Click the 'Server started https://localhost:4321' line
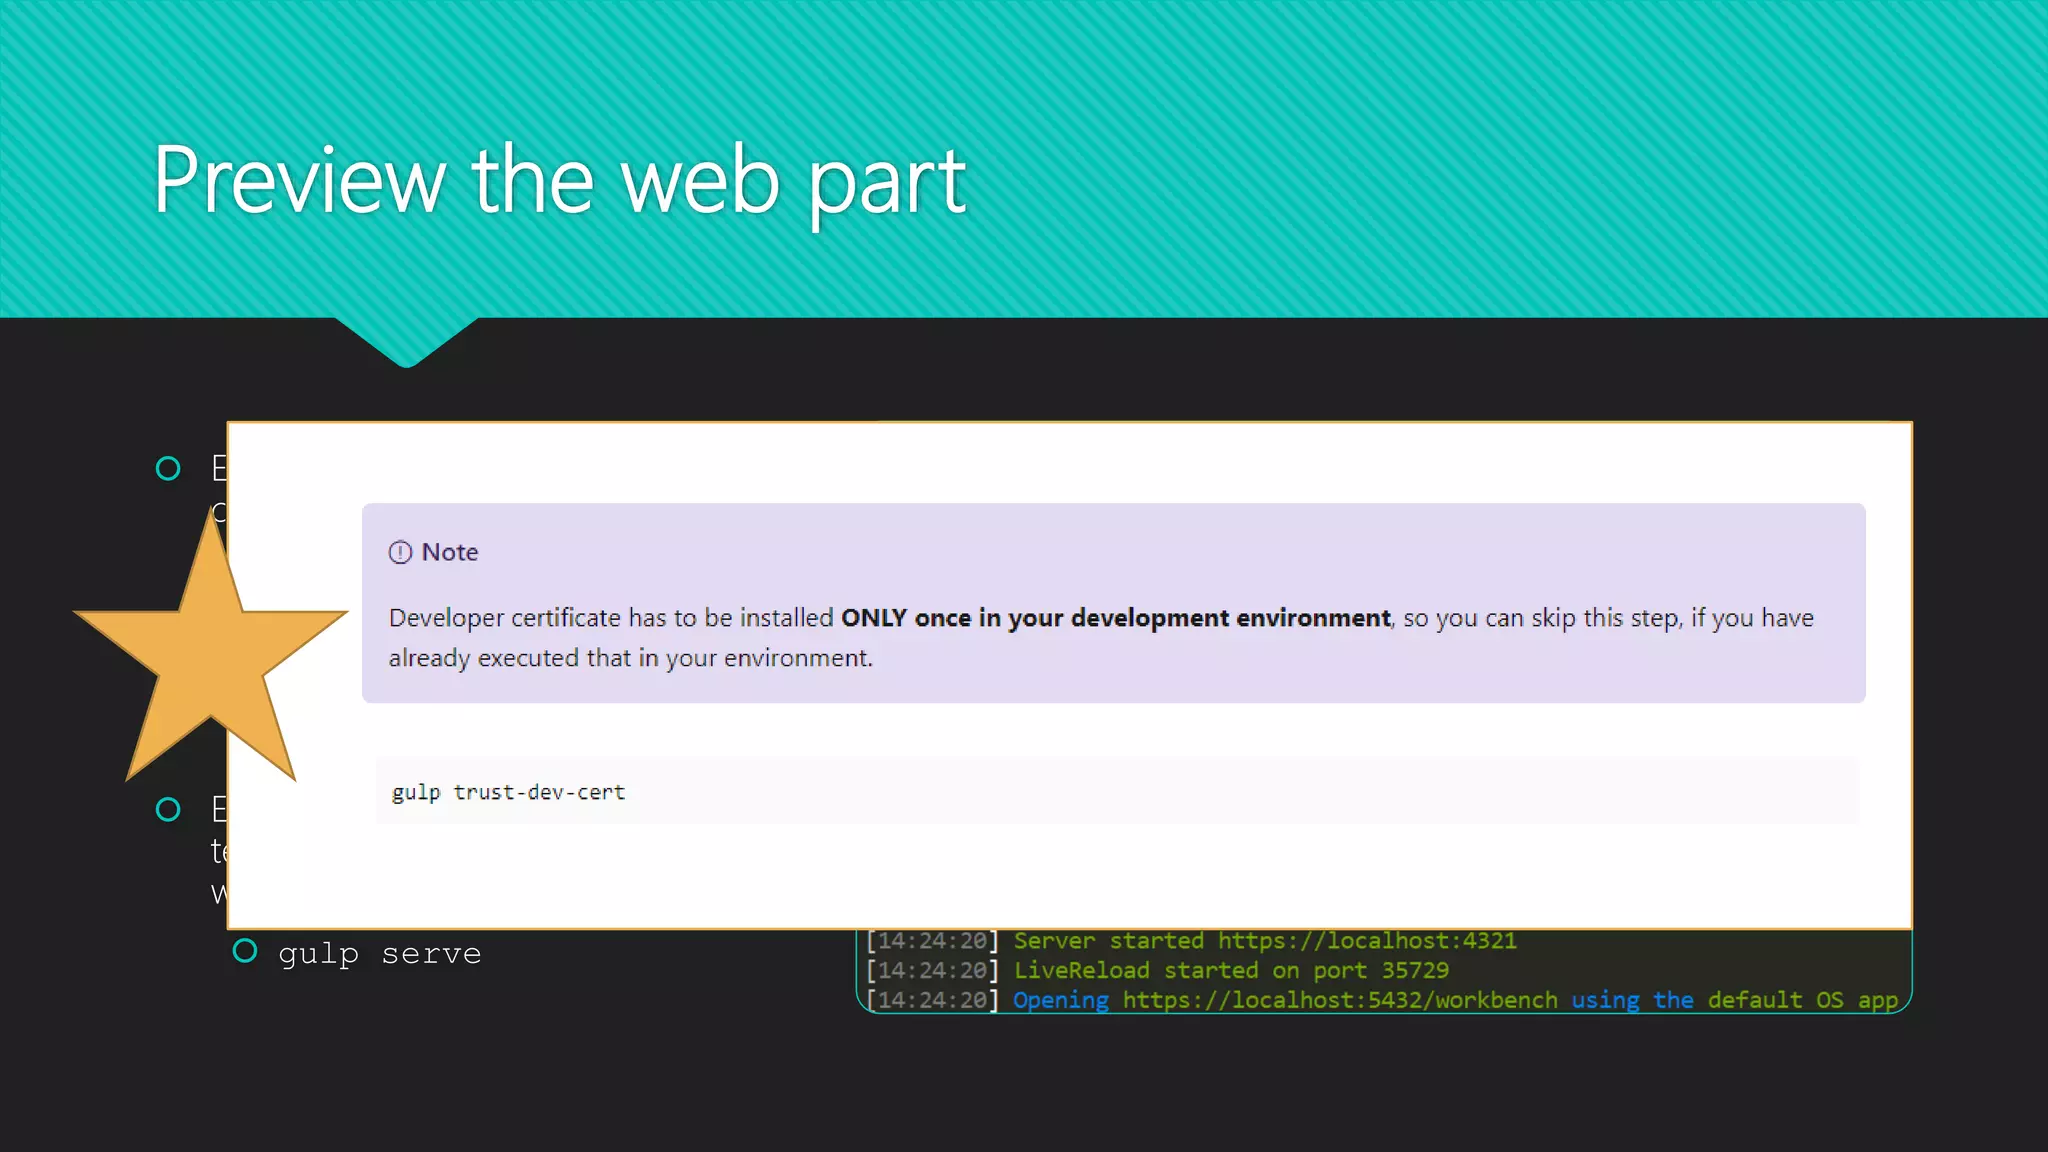 [x=1191, y=941]
